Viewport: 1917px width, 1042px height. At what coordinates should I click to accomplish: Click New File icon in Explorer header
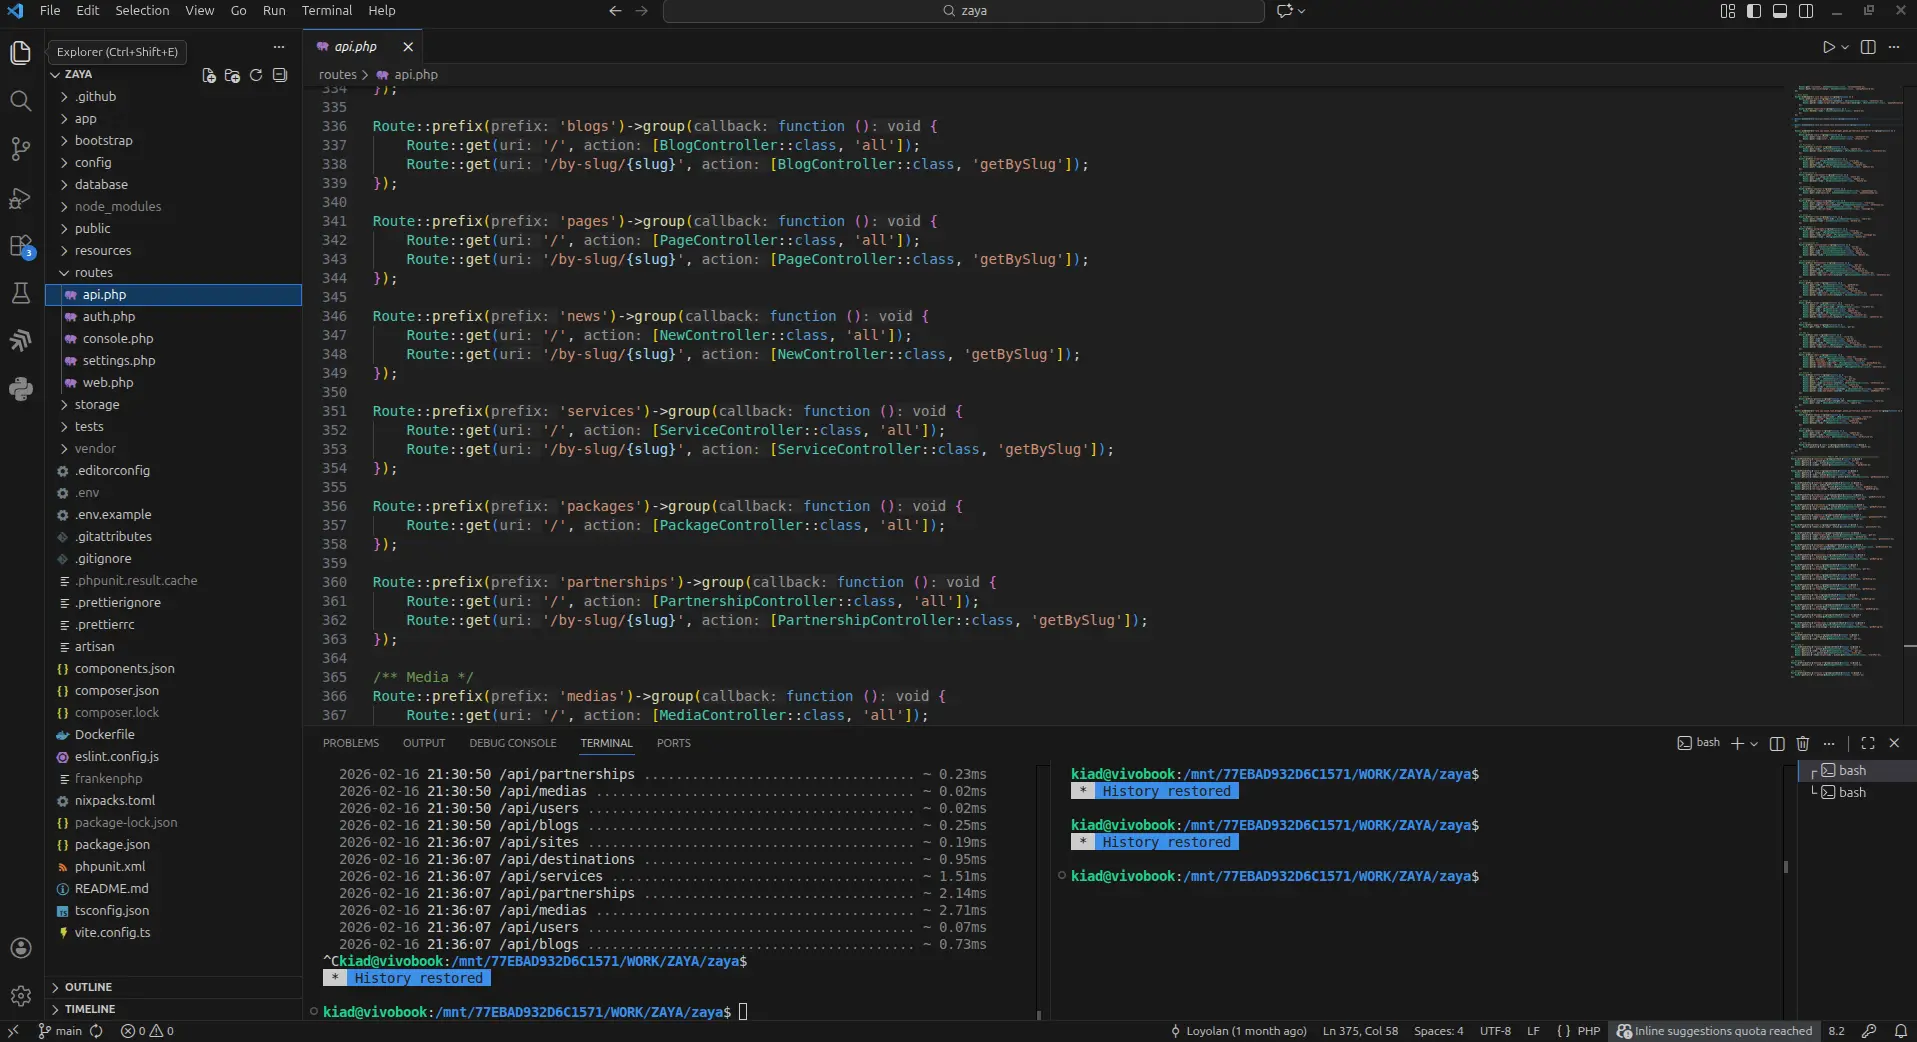tap(209, 75)
